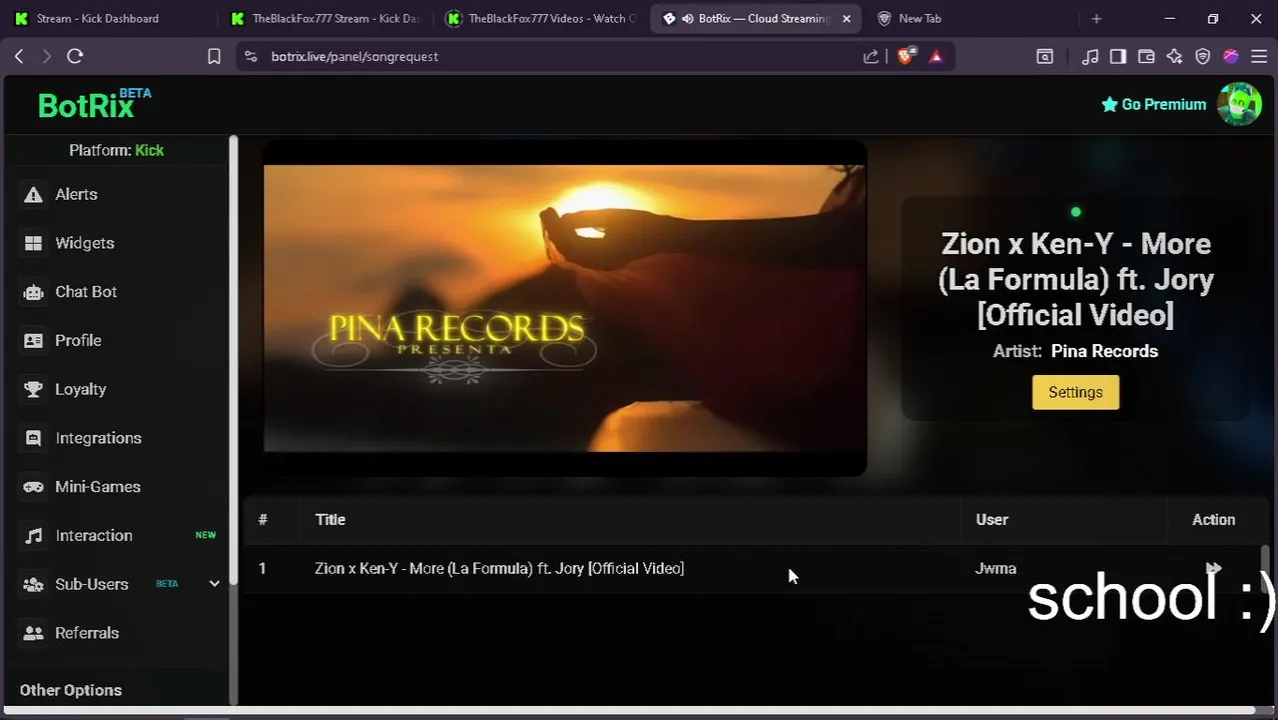Toggle the browser sidebar panel
The height and width of the screenshot is (720, 1278).
pos(1118,56)
